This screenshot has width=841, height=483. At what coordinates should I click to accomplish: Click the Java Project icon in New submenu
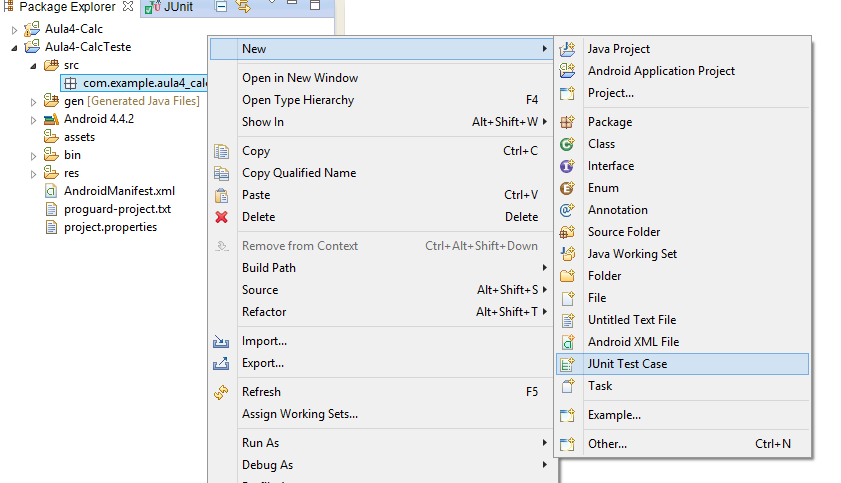567,49
